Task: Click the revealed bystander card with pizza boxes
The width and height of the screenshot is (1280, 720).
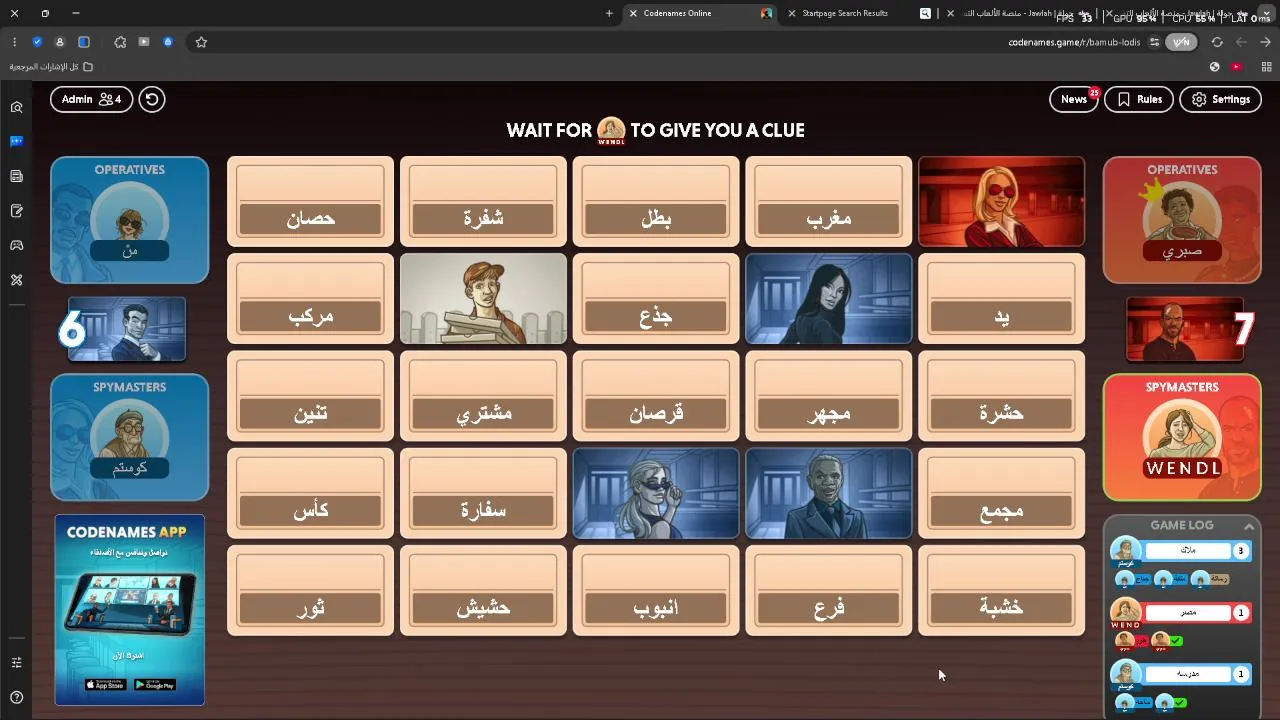Action: [483, 298]
